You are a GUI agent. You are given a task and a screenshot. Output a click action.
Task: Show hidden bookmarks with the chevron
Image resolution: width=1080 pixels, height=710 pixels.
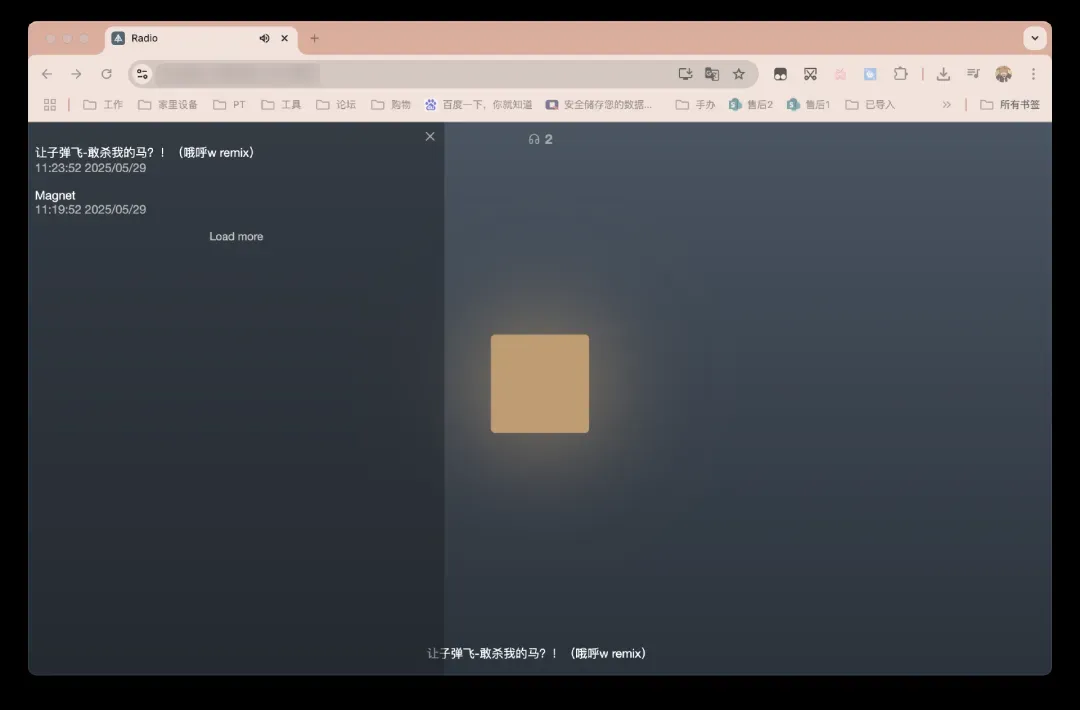[x=946, y=104]
